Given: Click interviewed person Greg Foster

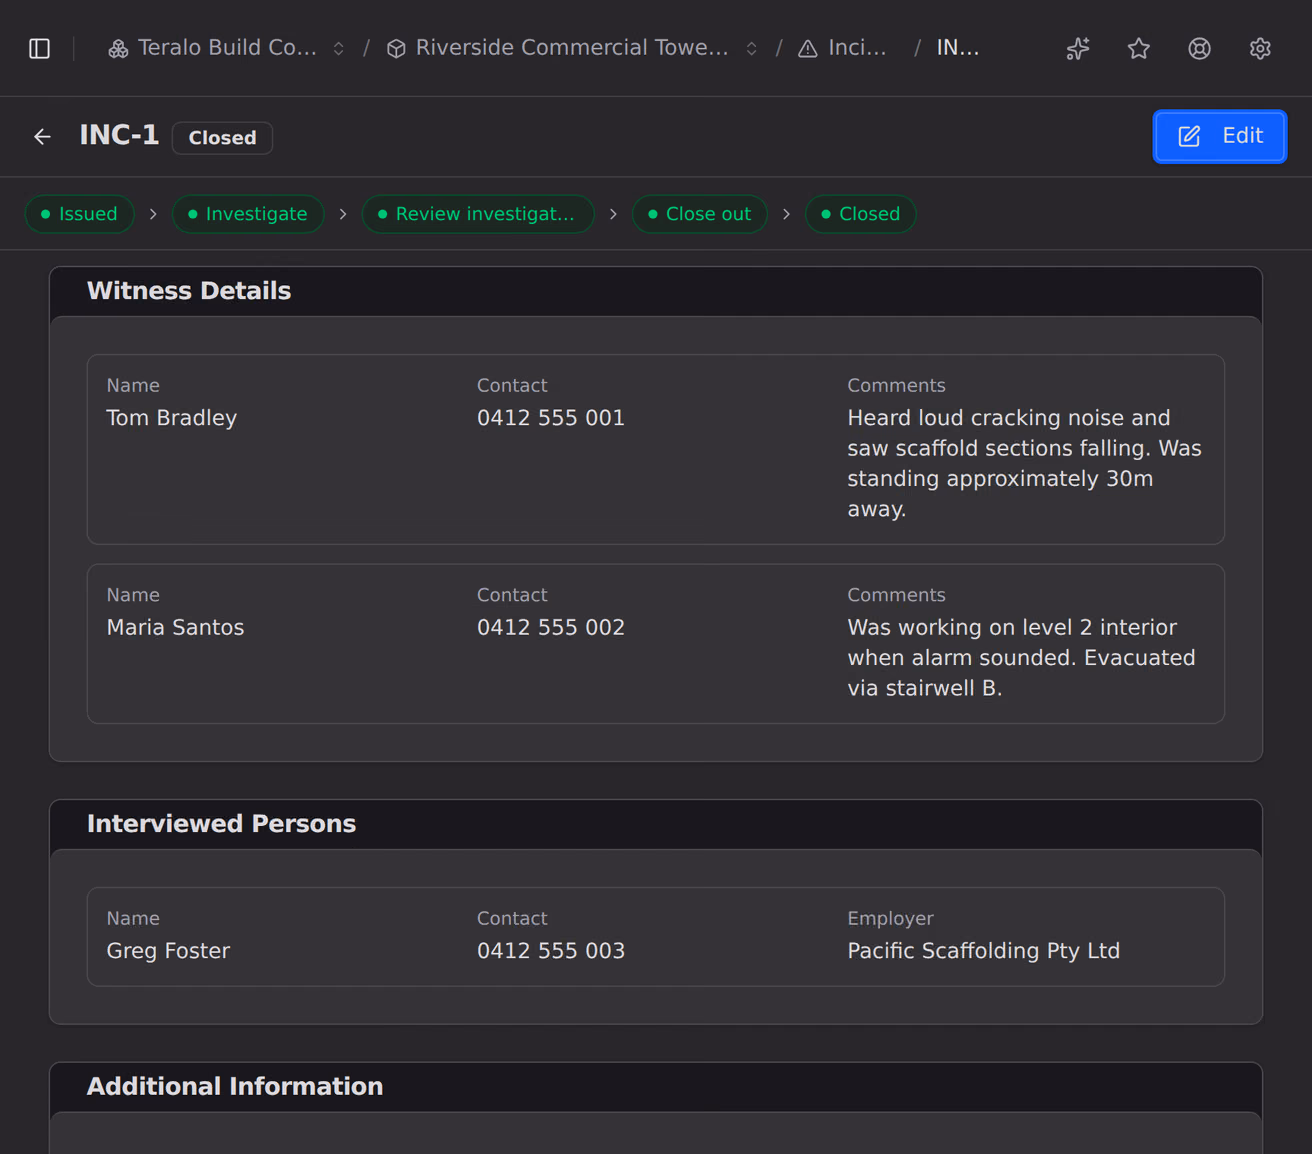Looking at the screenshot, I should pos(168,951).
